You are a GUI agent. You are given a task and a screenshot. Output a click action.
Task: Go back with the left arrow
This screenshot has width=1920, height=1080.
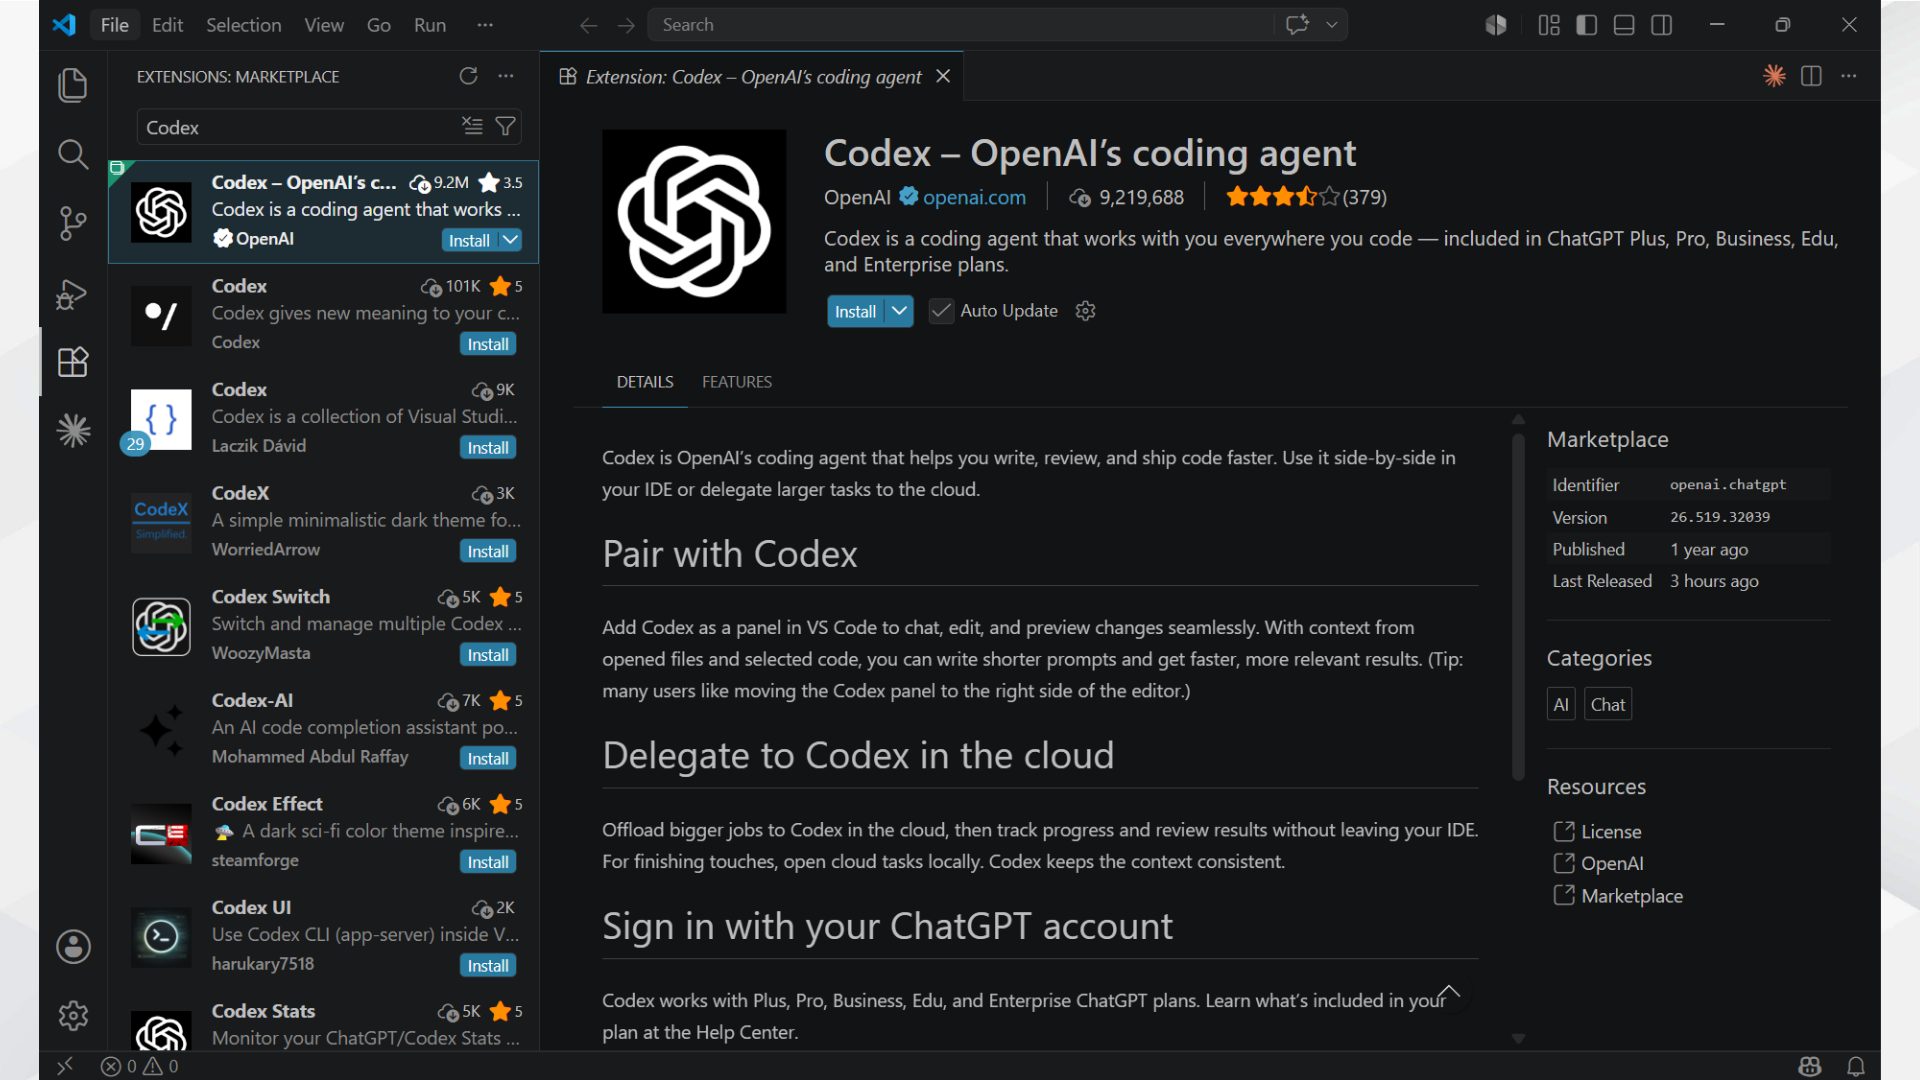pos(589,25)
